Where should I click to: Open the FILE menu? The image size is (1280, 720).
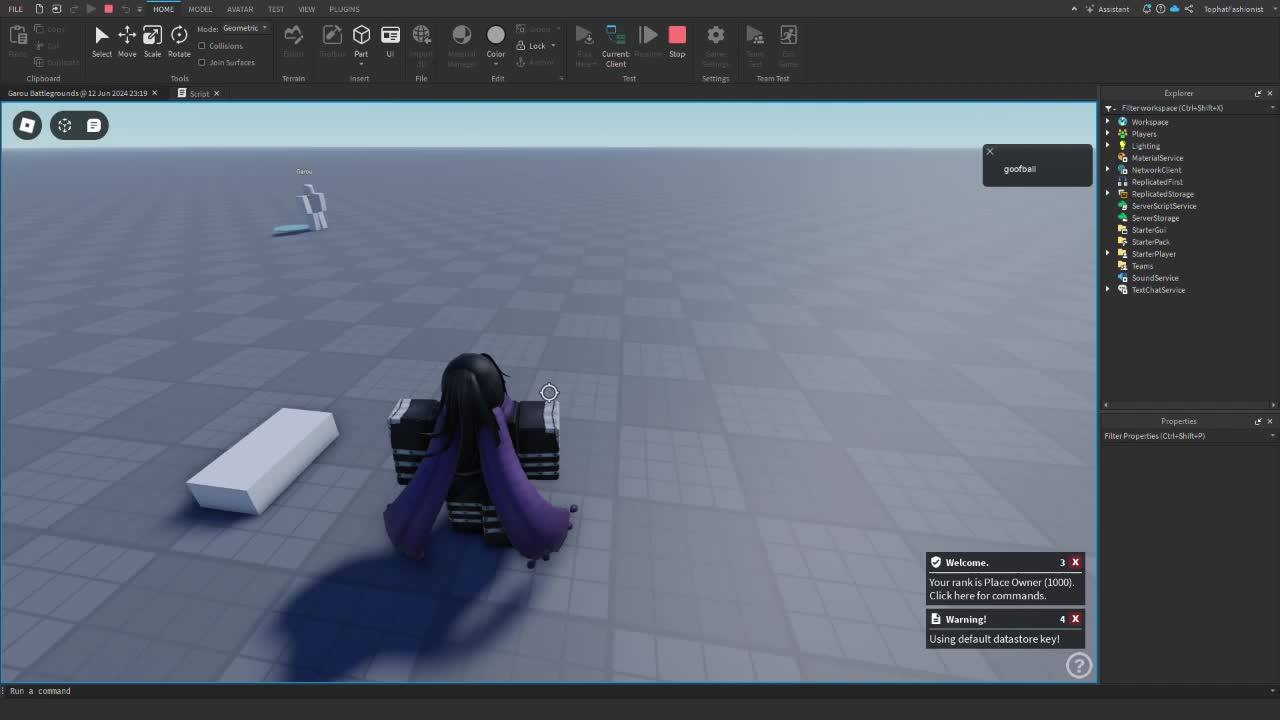(x=15, y=9)
